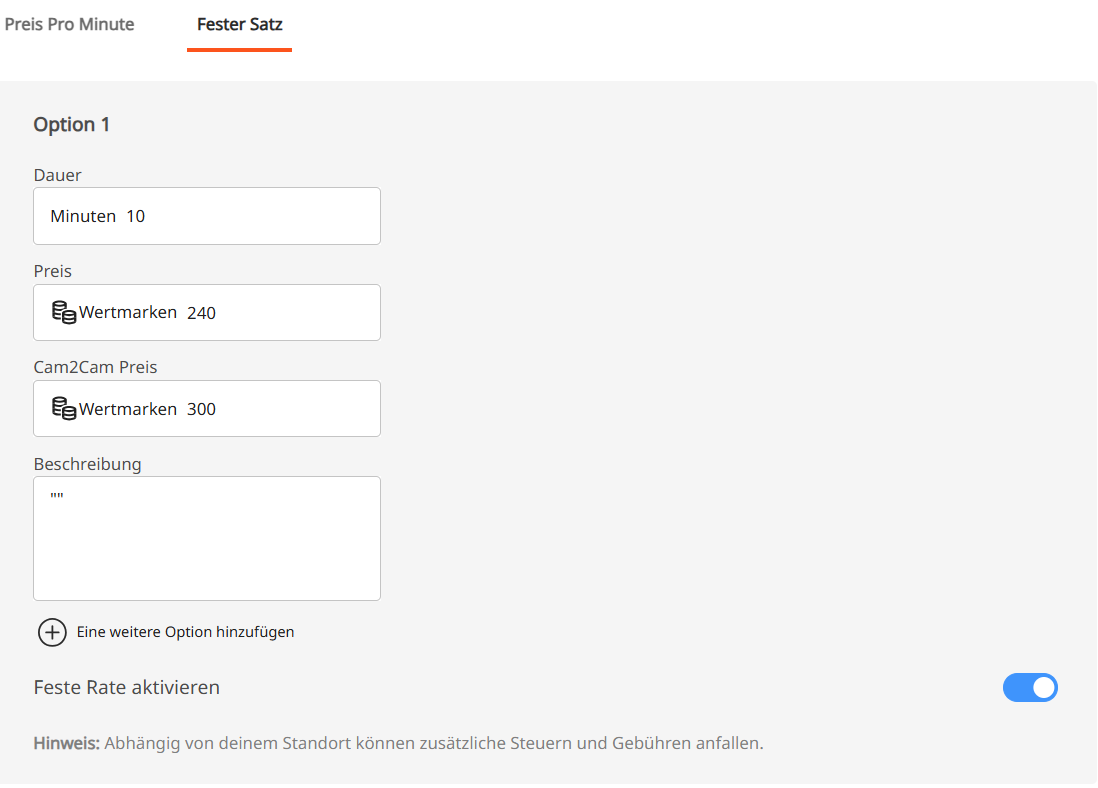Click the Hinweis tax notice text
1098x788 pixels.
[398, 743]
